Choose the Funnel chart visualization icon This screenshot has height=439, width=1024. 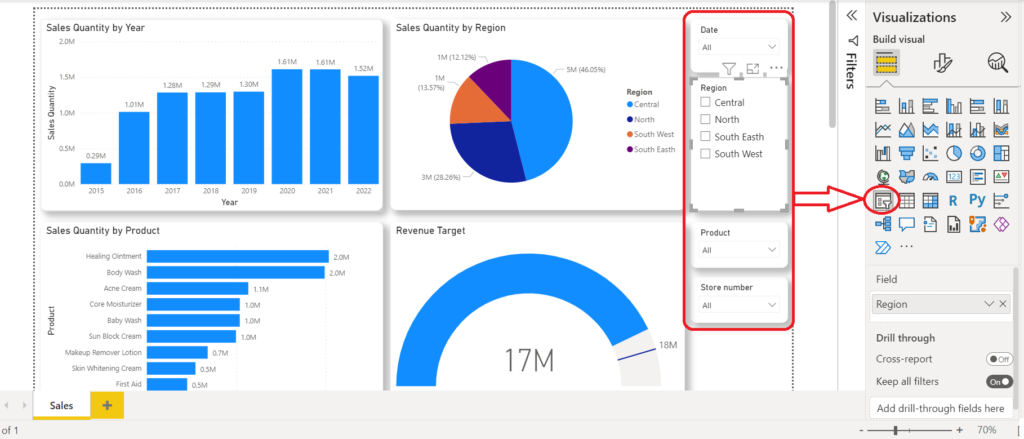pyautogui.click(x=907, y=153)
